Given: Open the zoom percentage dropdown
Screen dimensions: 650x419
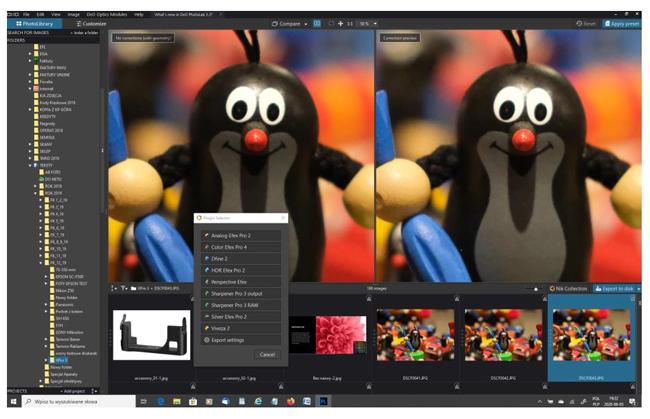Looking at the screenshot, I should coord(375,24).
